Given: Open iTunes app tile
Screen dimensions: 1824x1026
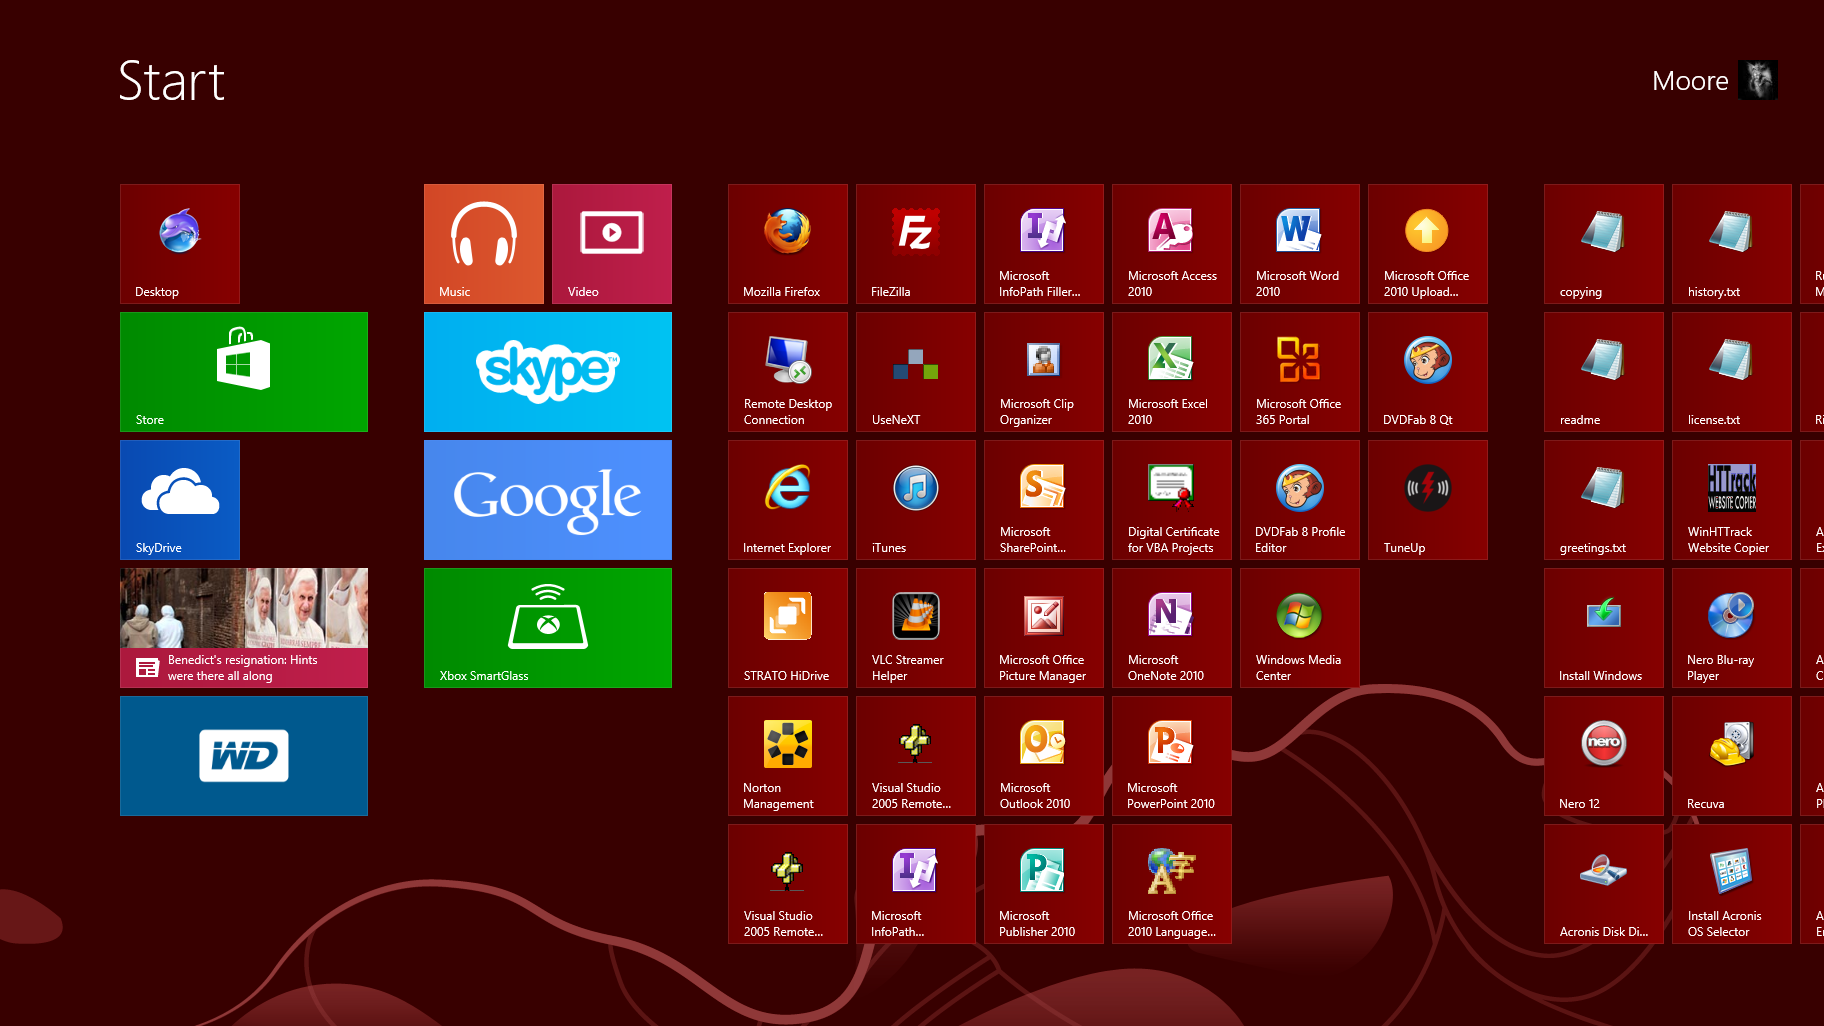Looking at the screenshot, I should point(915,499).
